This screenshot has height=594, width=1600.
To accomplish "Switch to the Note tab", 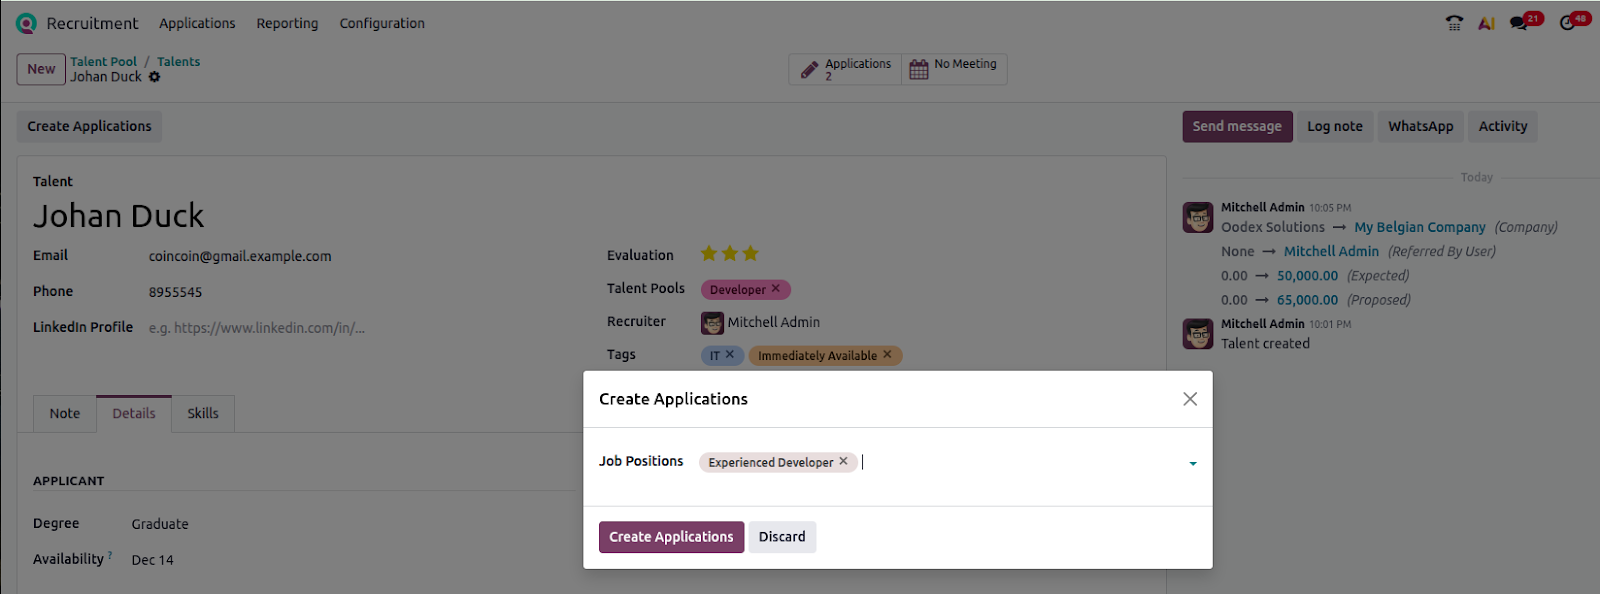I will 65,413.
